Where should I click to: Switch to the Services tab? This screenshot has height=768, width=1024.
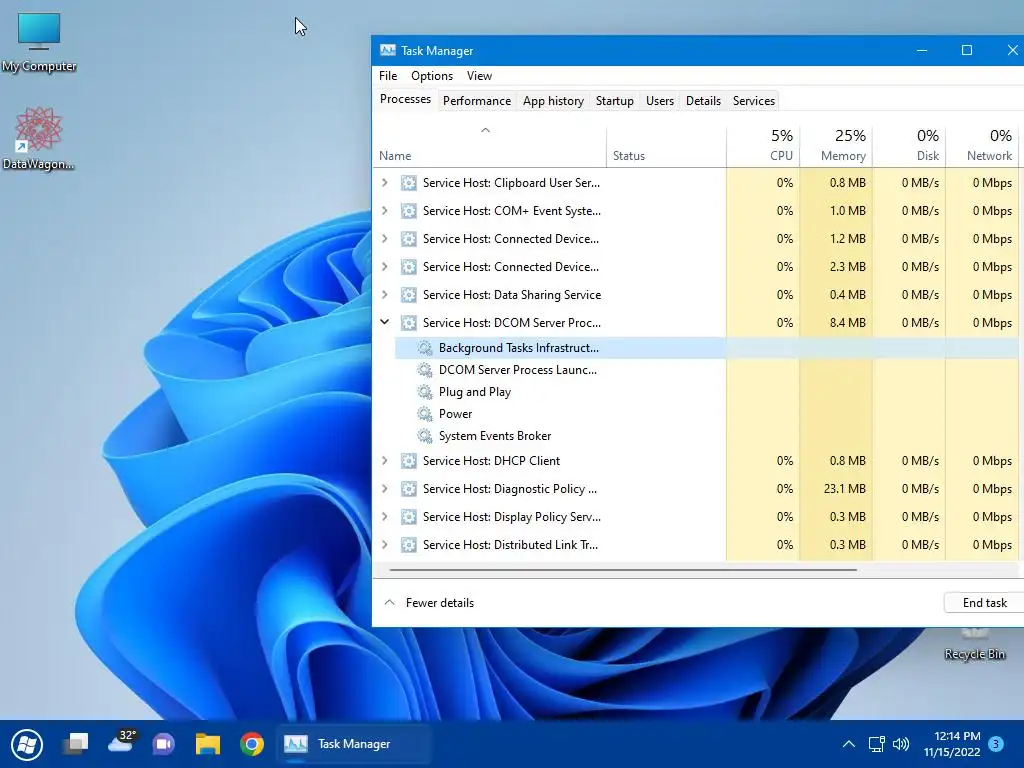tap(754, 101)
